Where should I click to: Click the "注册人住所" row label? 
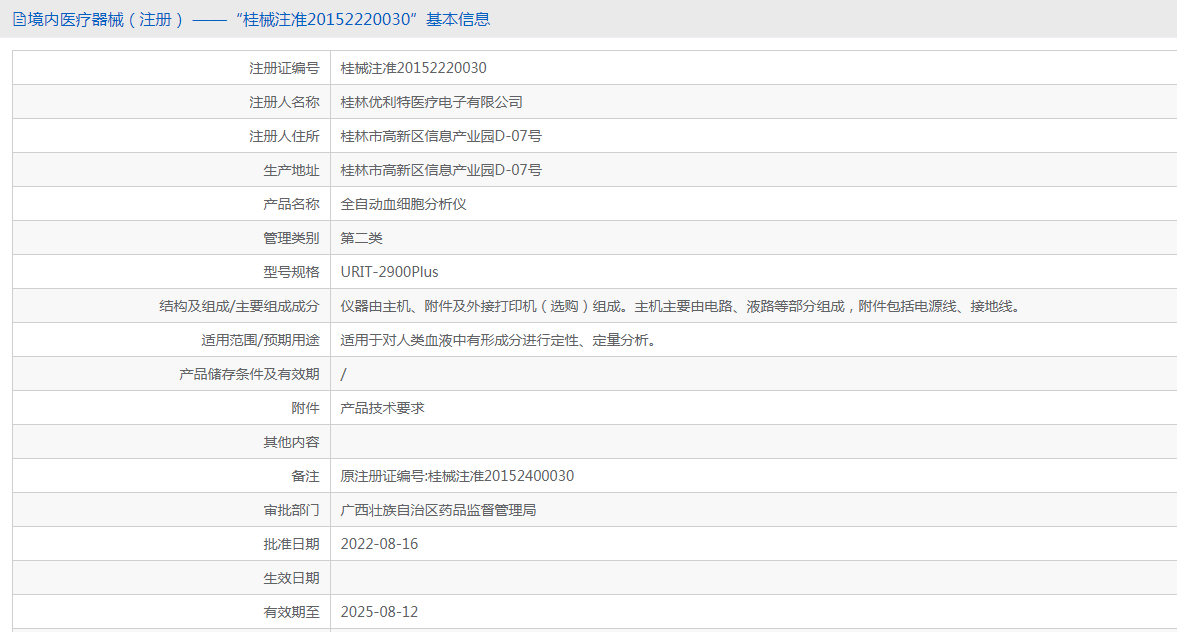pyautogui.click(x=284, y=136)
